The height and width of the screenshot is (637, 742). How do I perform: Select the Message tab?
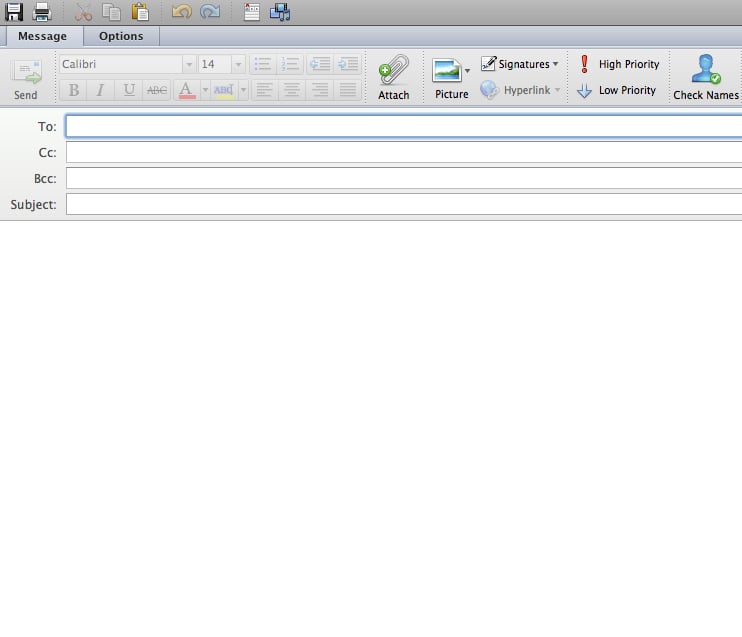point(42,36)
